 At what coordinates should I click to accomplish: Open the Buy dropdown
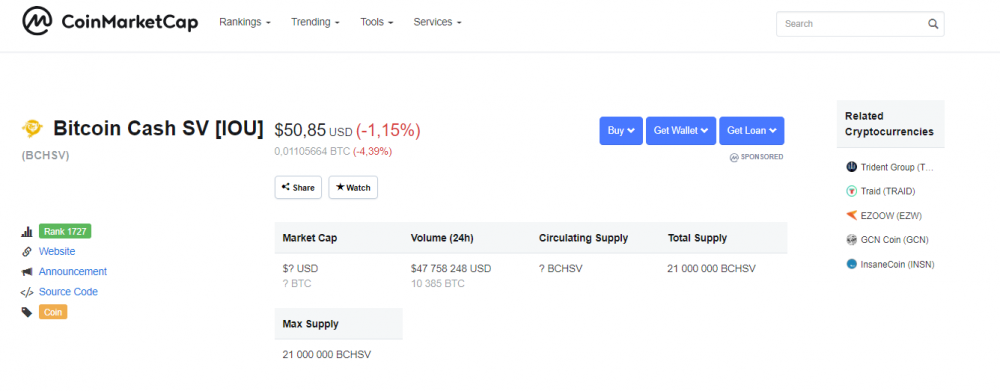(621, 131)
